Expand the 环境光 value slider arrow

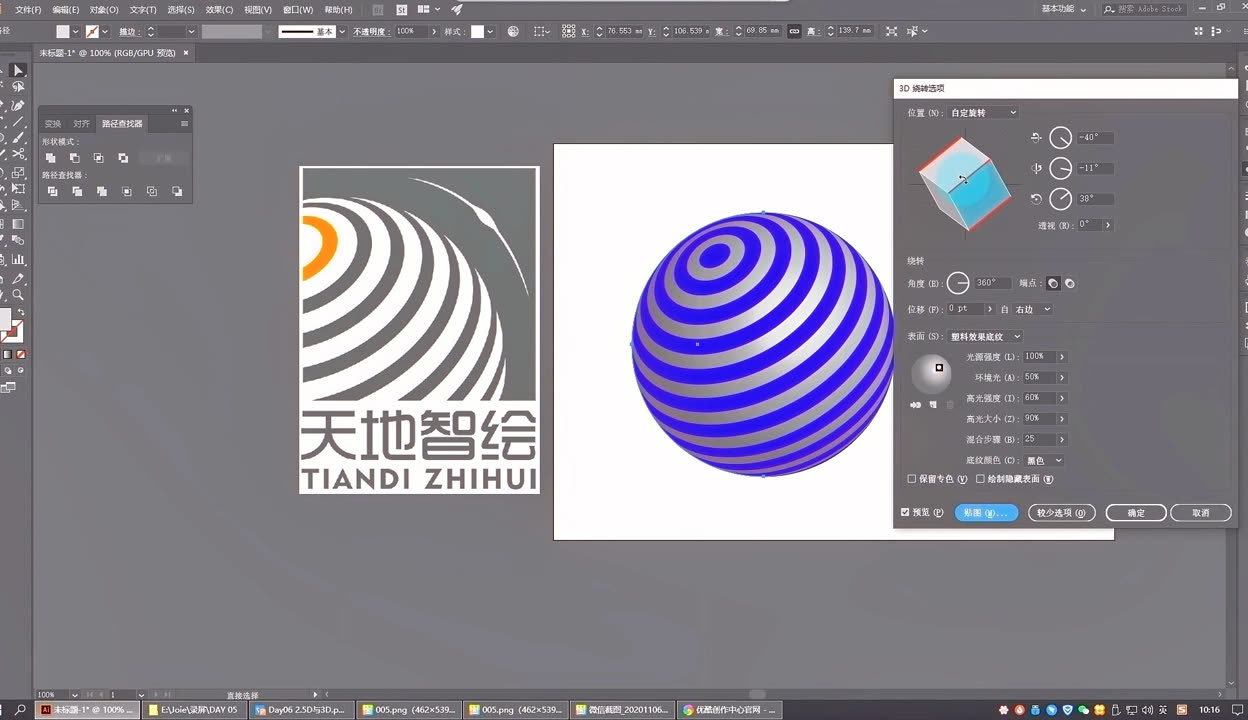click(x=1061, y=378)
